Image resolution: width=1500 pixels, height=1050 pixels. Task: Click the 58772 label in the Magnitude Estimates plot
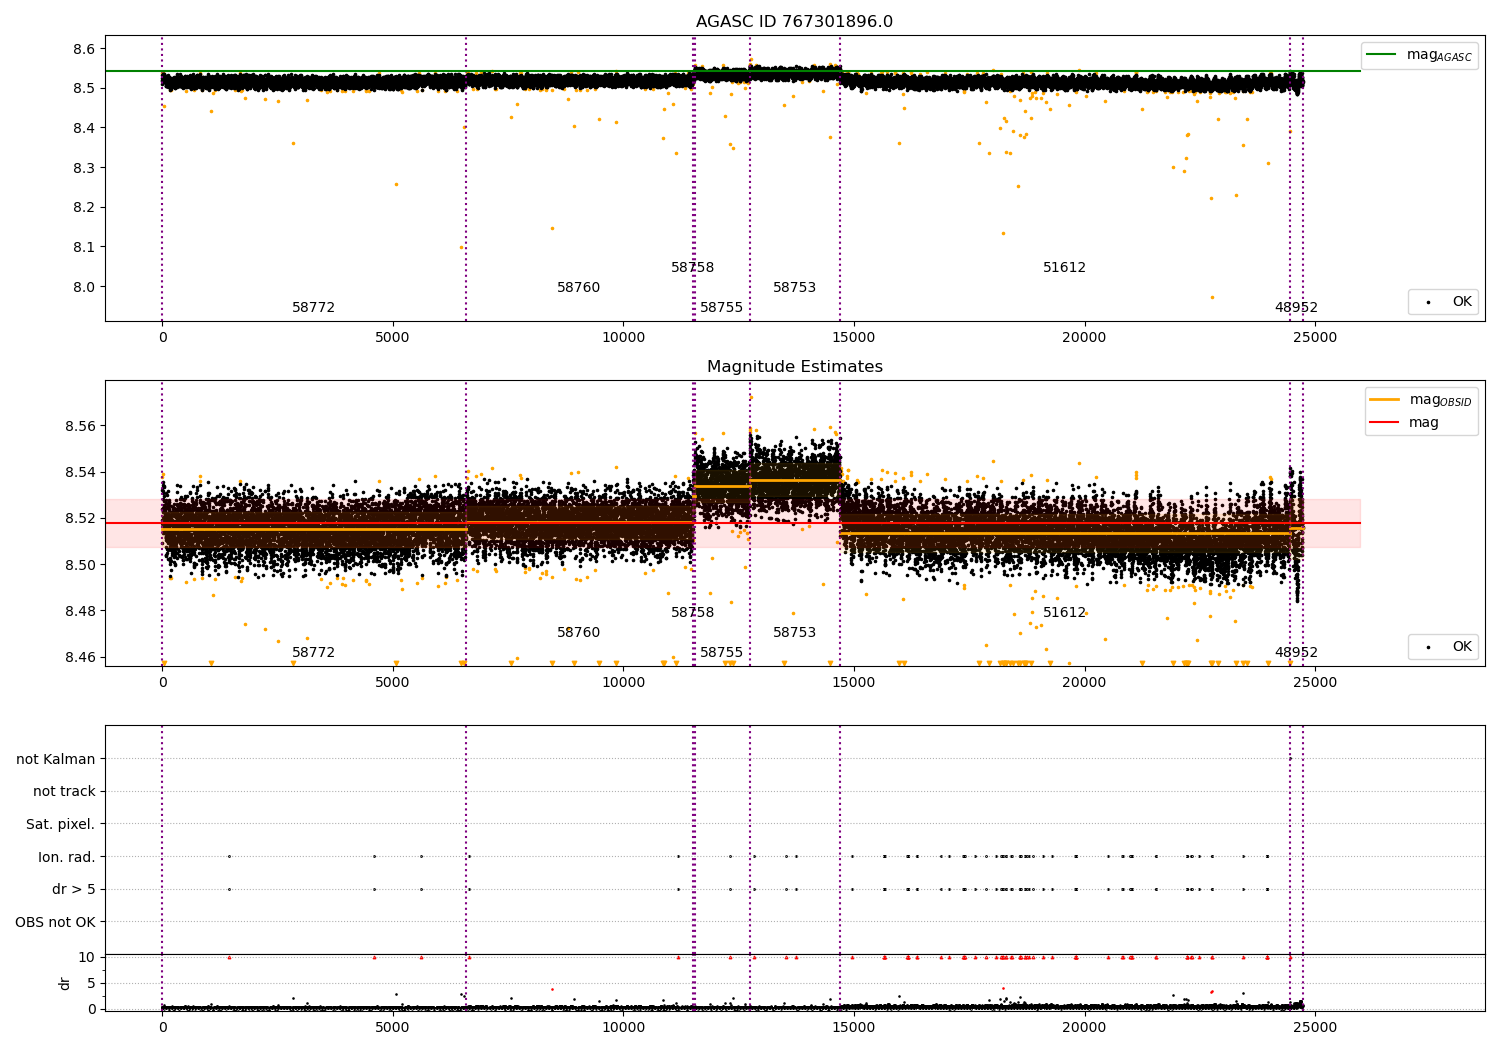314,653
